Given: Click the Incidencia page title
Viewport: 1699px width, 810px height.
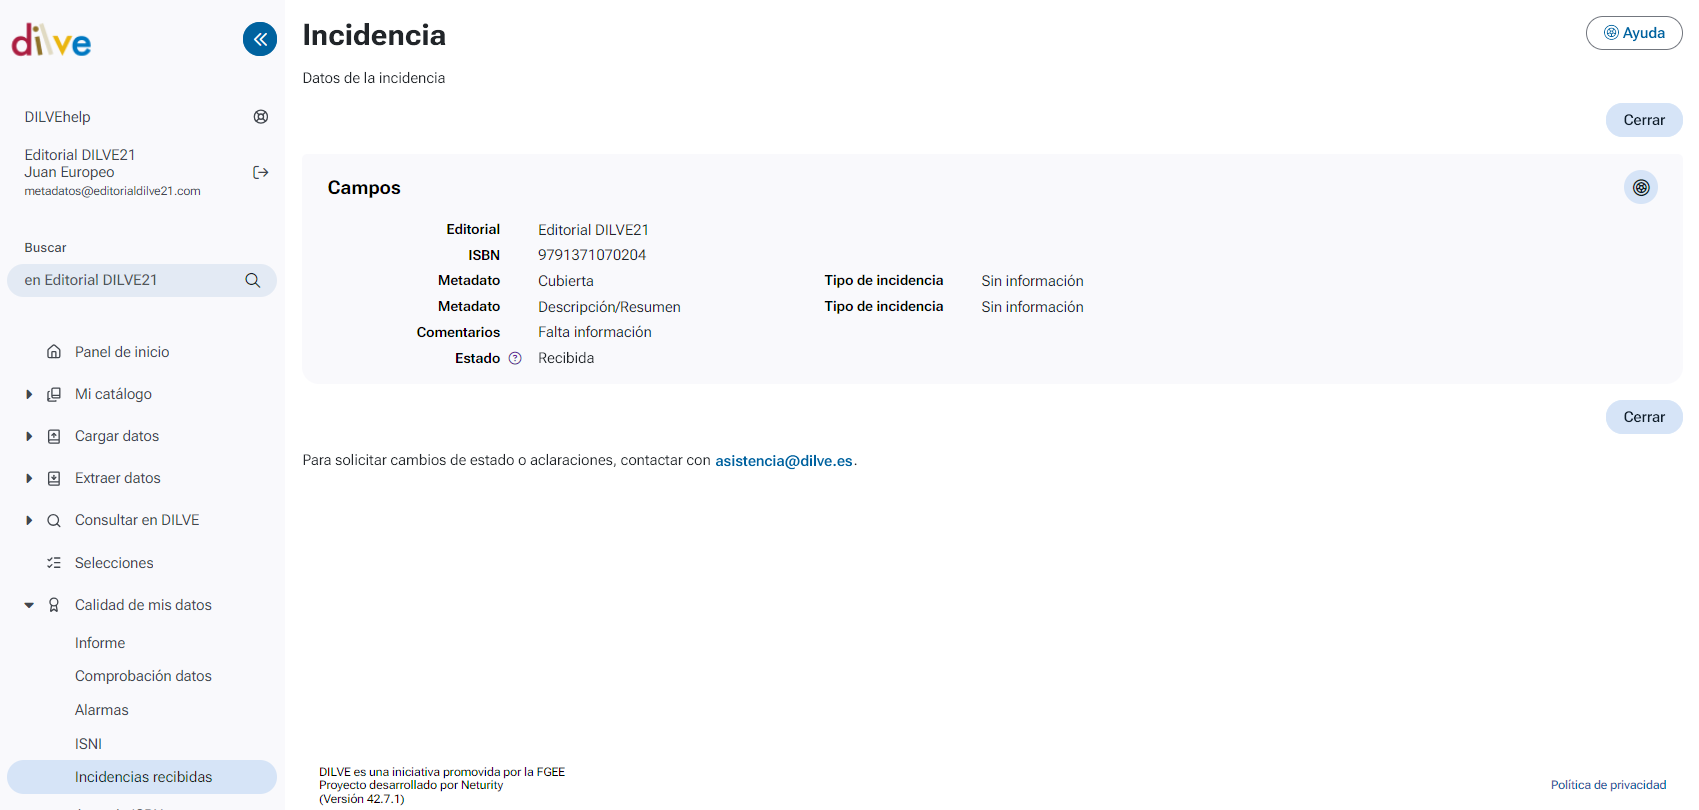Looking at the screenshot, I should [374, 35].
